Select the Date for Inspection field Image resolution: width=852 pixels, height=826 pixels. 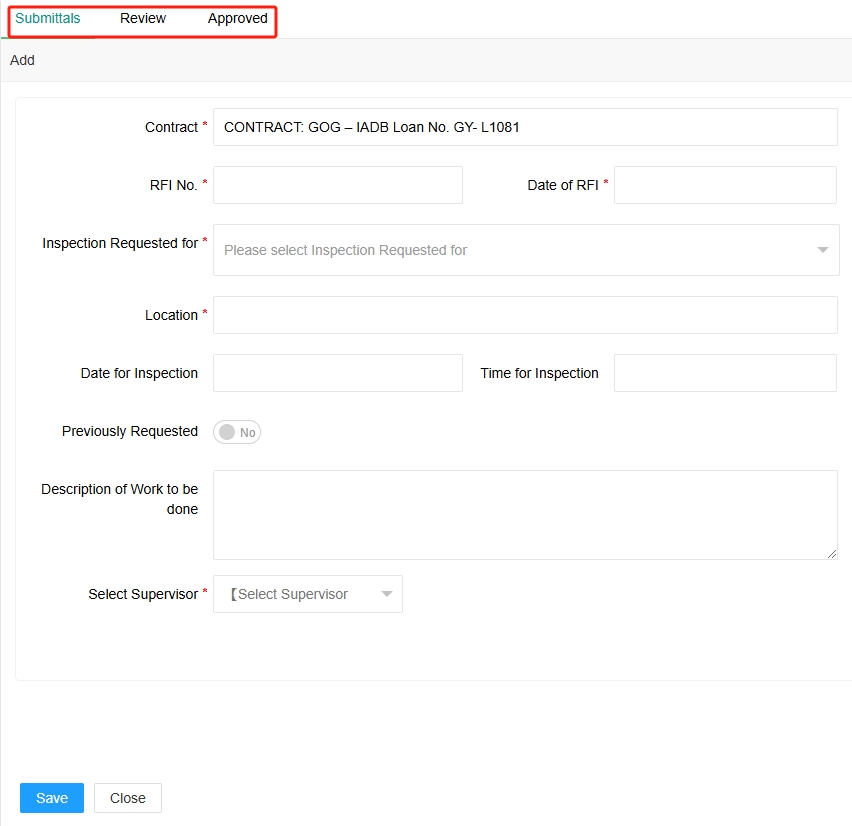(x=337, y=373)
